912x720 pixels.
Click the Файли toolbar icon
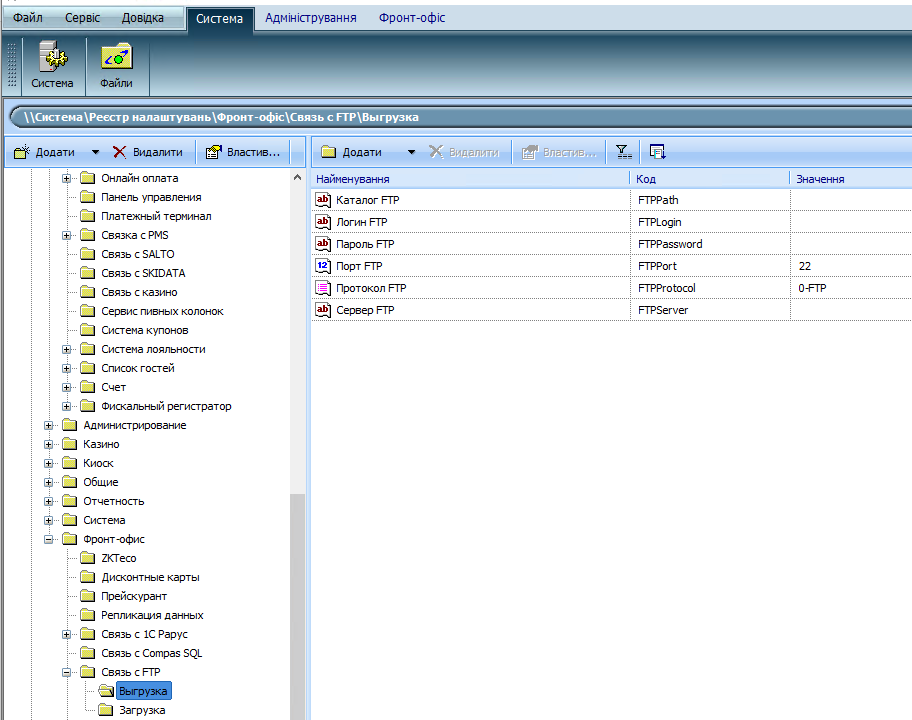(x=116, y=66)
